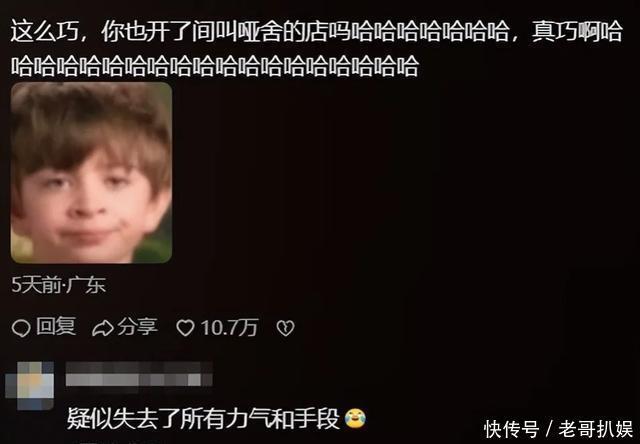The width and height of the screenshot is (640, 444).
Task: Click the 广东 location label
Action: [85, 285]
